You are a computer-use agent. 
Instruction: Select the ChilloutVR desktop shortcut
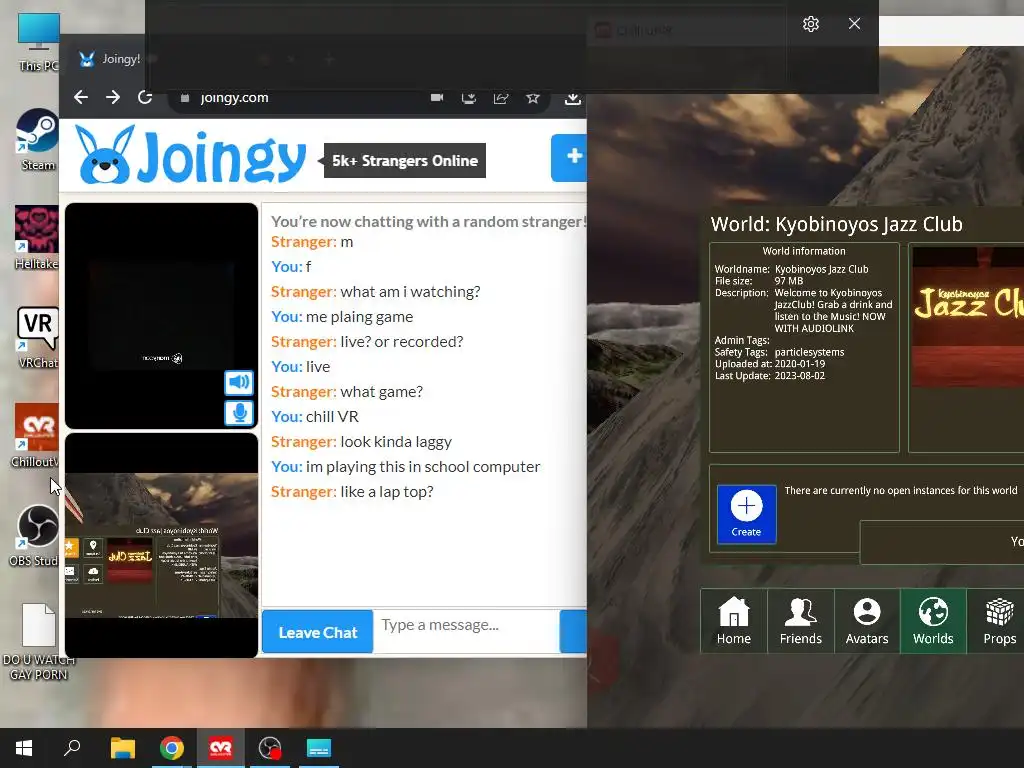tap(37, 436)
